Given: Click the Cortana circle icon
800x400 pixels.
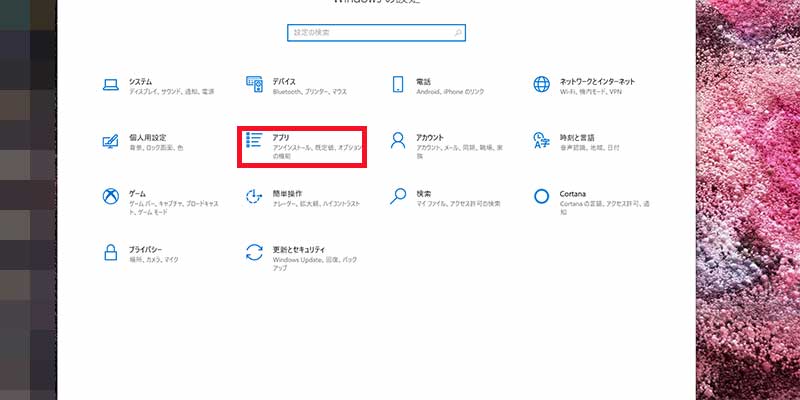Looking at the screenshot, I should point(541,196).
